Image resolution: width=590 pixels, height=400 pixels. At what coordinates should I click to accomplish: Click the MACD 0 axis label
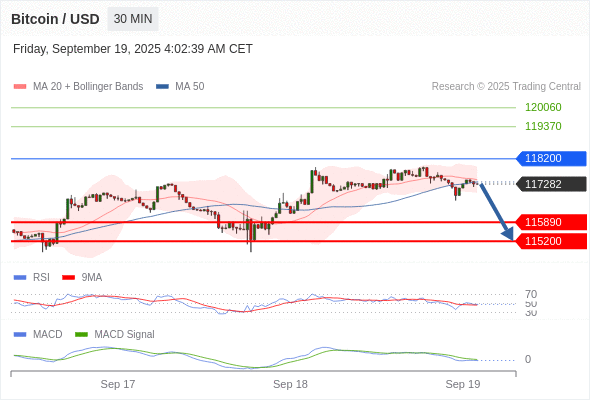[x=528, y=359]
